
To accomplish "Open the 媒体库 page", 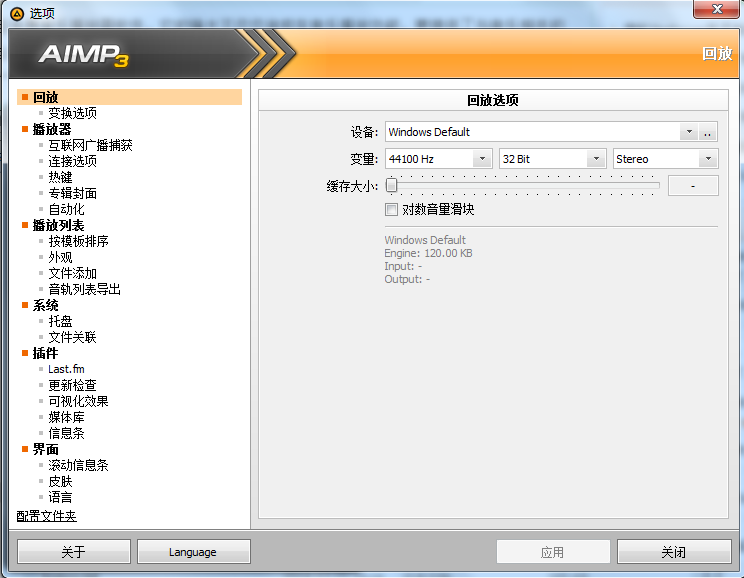I will pos(66,417).
